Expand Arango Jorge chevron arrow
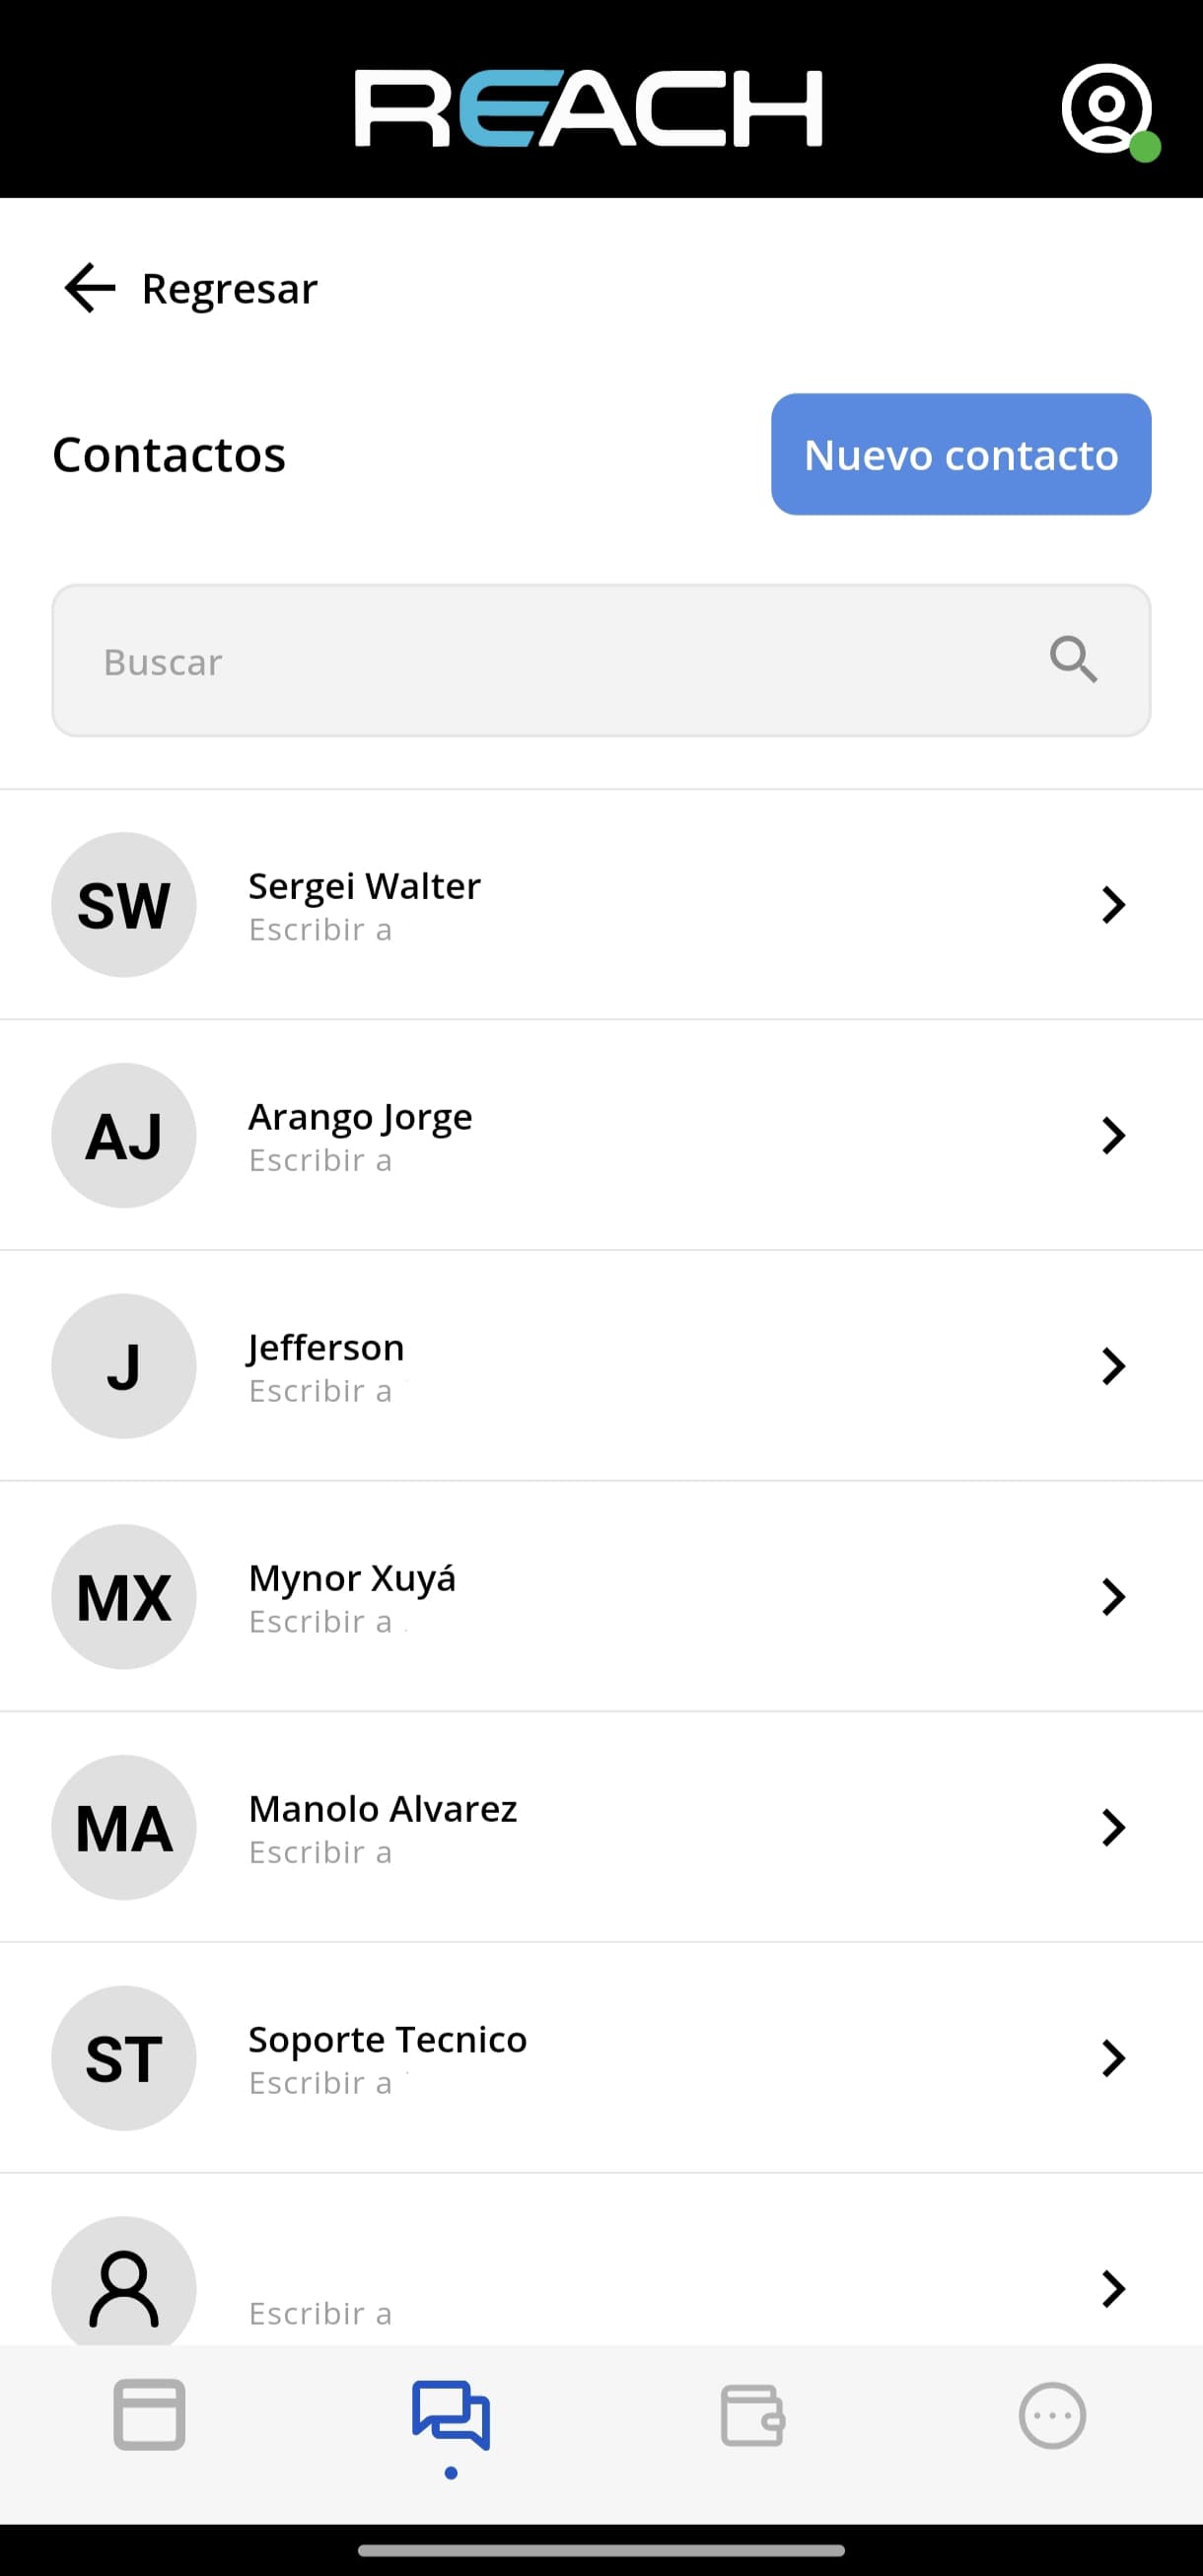Image resolution: width=1203 pixels, height=2576 pixels. tap(1113, 1135)
